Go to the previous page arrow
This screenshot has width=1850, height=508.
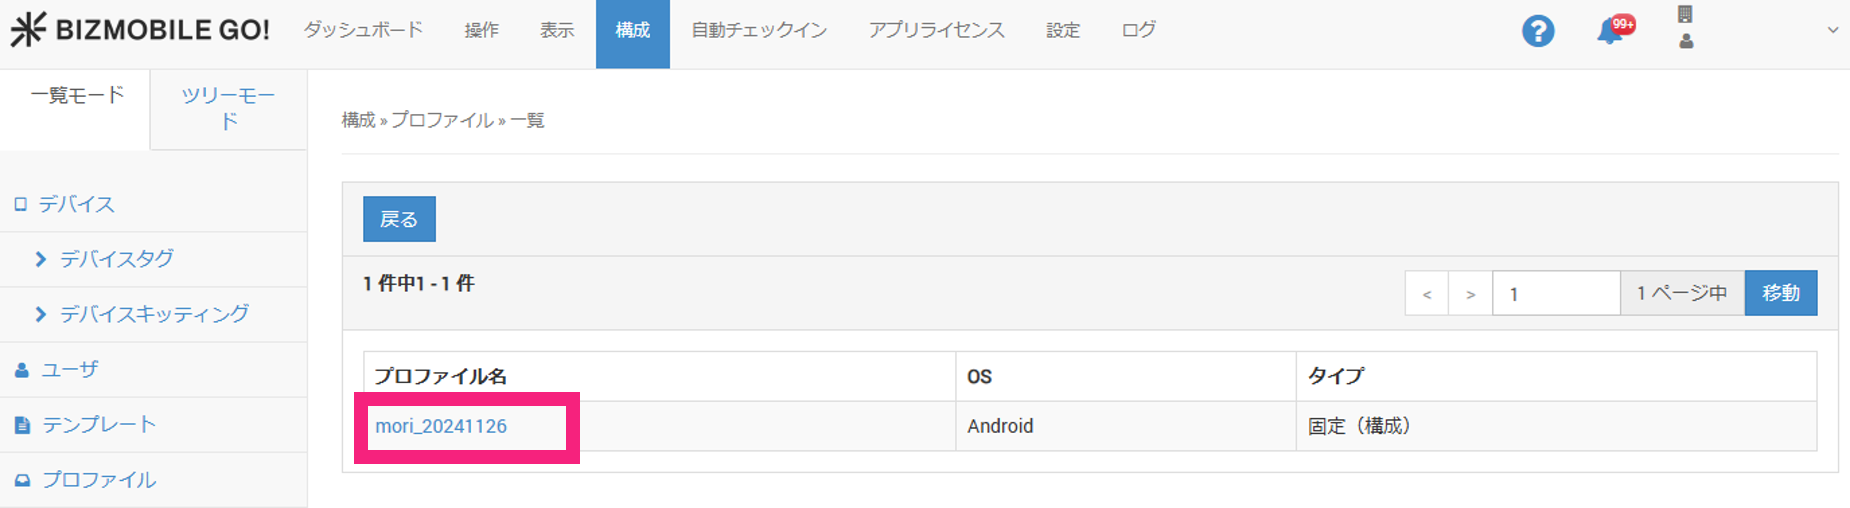coord(1427,294)
